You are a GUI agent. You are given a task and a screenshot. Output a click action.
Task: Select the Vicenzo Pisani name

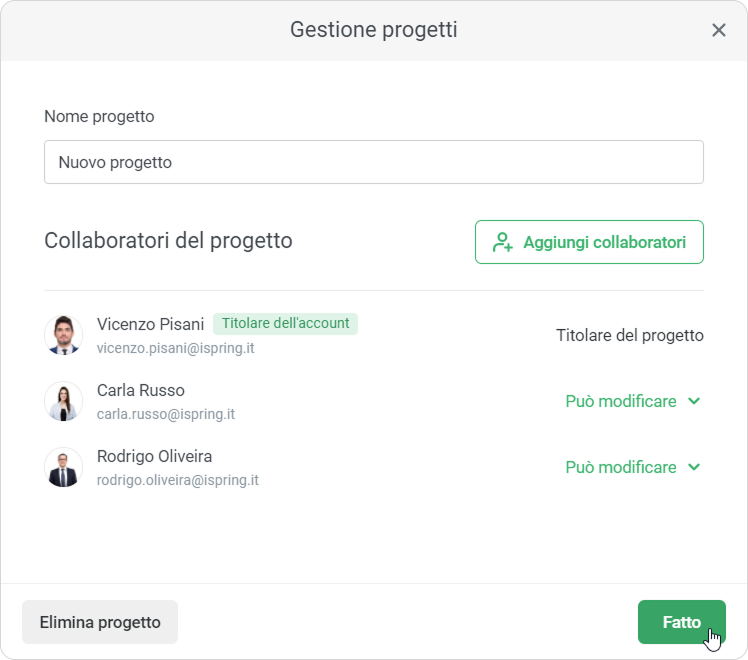click(x=150, y=324)
